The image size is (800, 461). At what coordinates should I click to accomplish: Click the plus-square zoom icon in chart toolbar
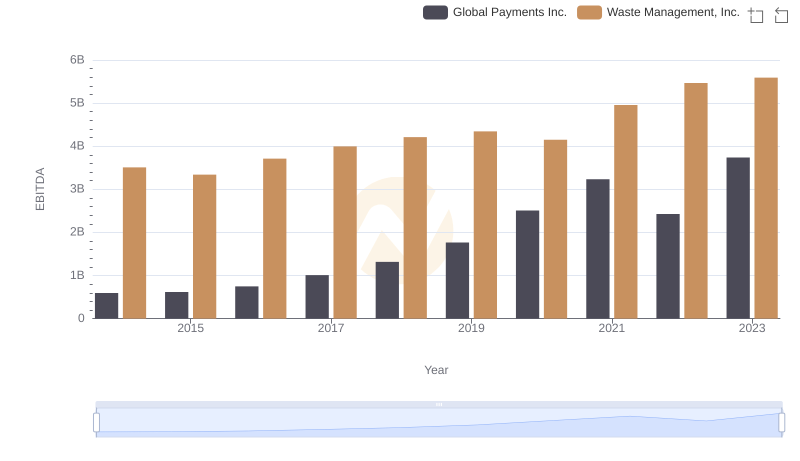[x=756, y=15]
